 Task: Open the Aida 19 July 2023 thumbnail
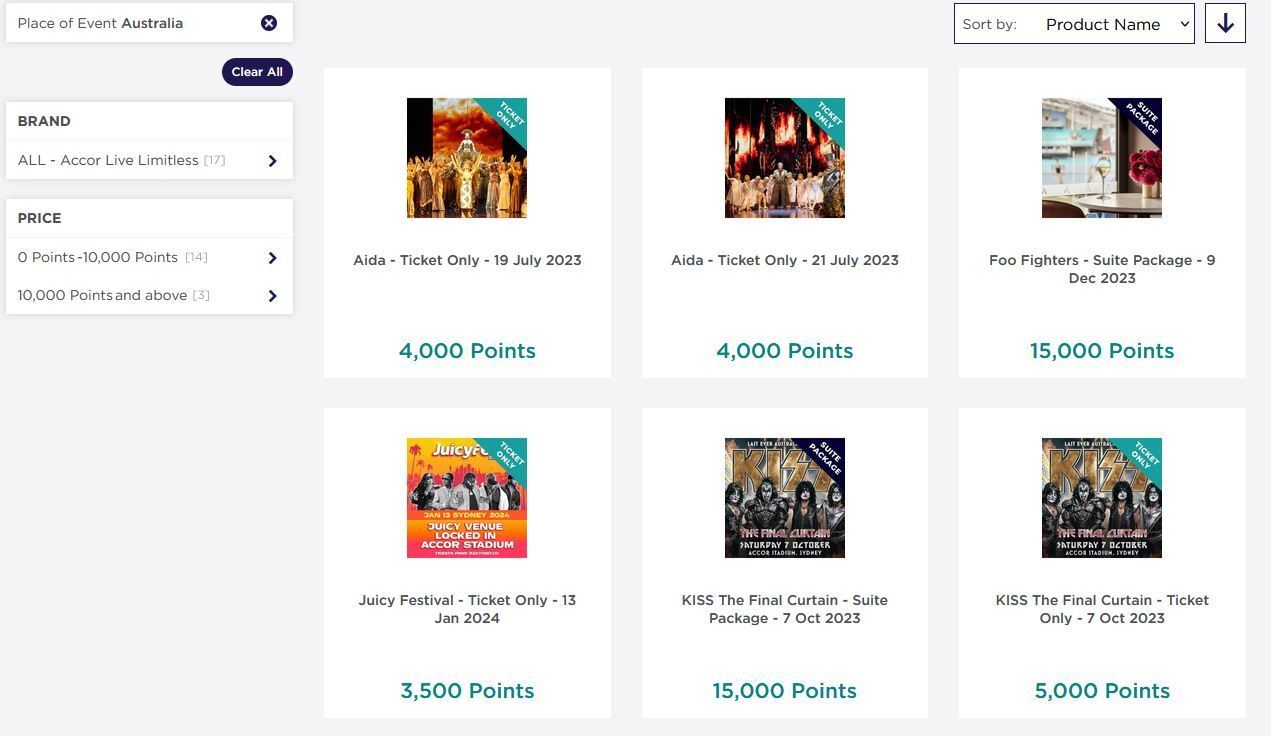(x=467, y=158)
